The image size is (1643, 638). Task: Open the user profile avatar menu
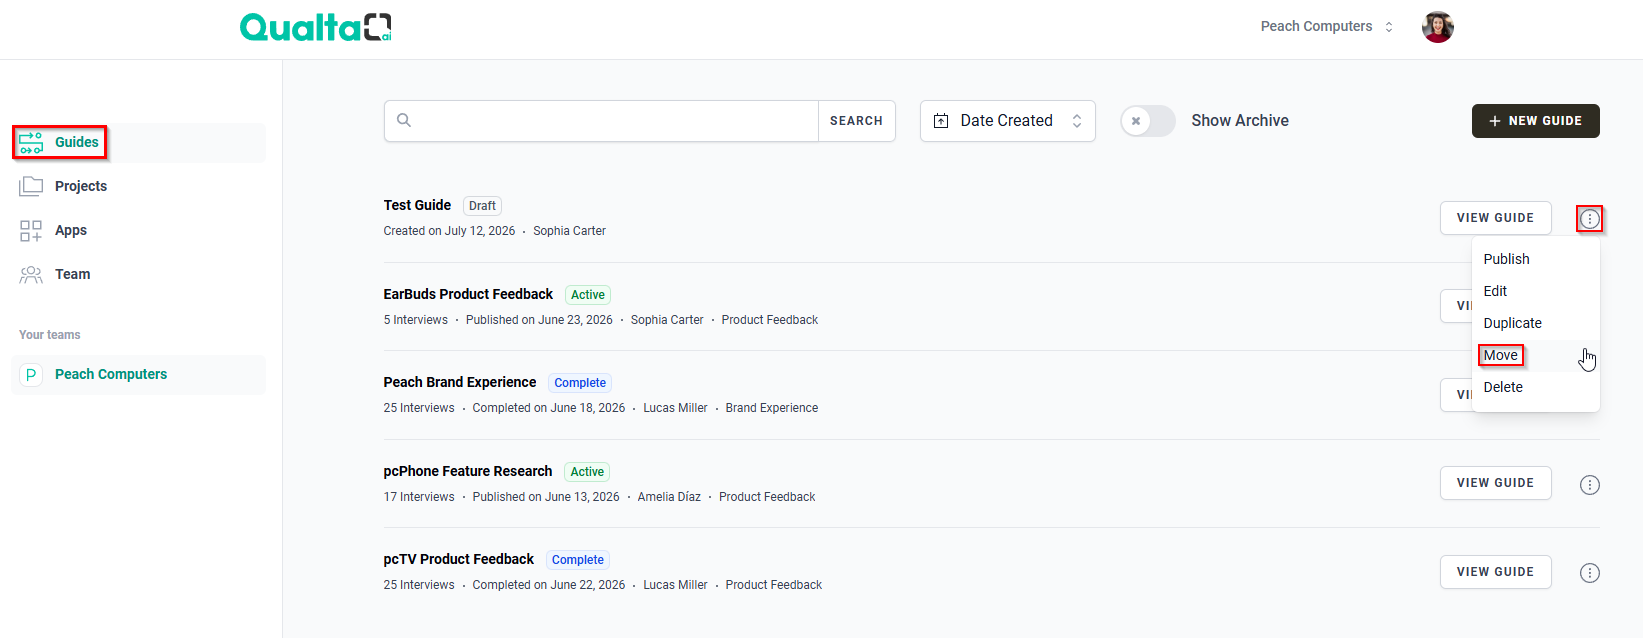(1438, 27)
